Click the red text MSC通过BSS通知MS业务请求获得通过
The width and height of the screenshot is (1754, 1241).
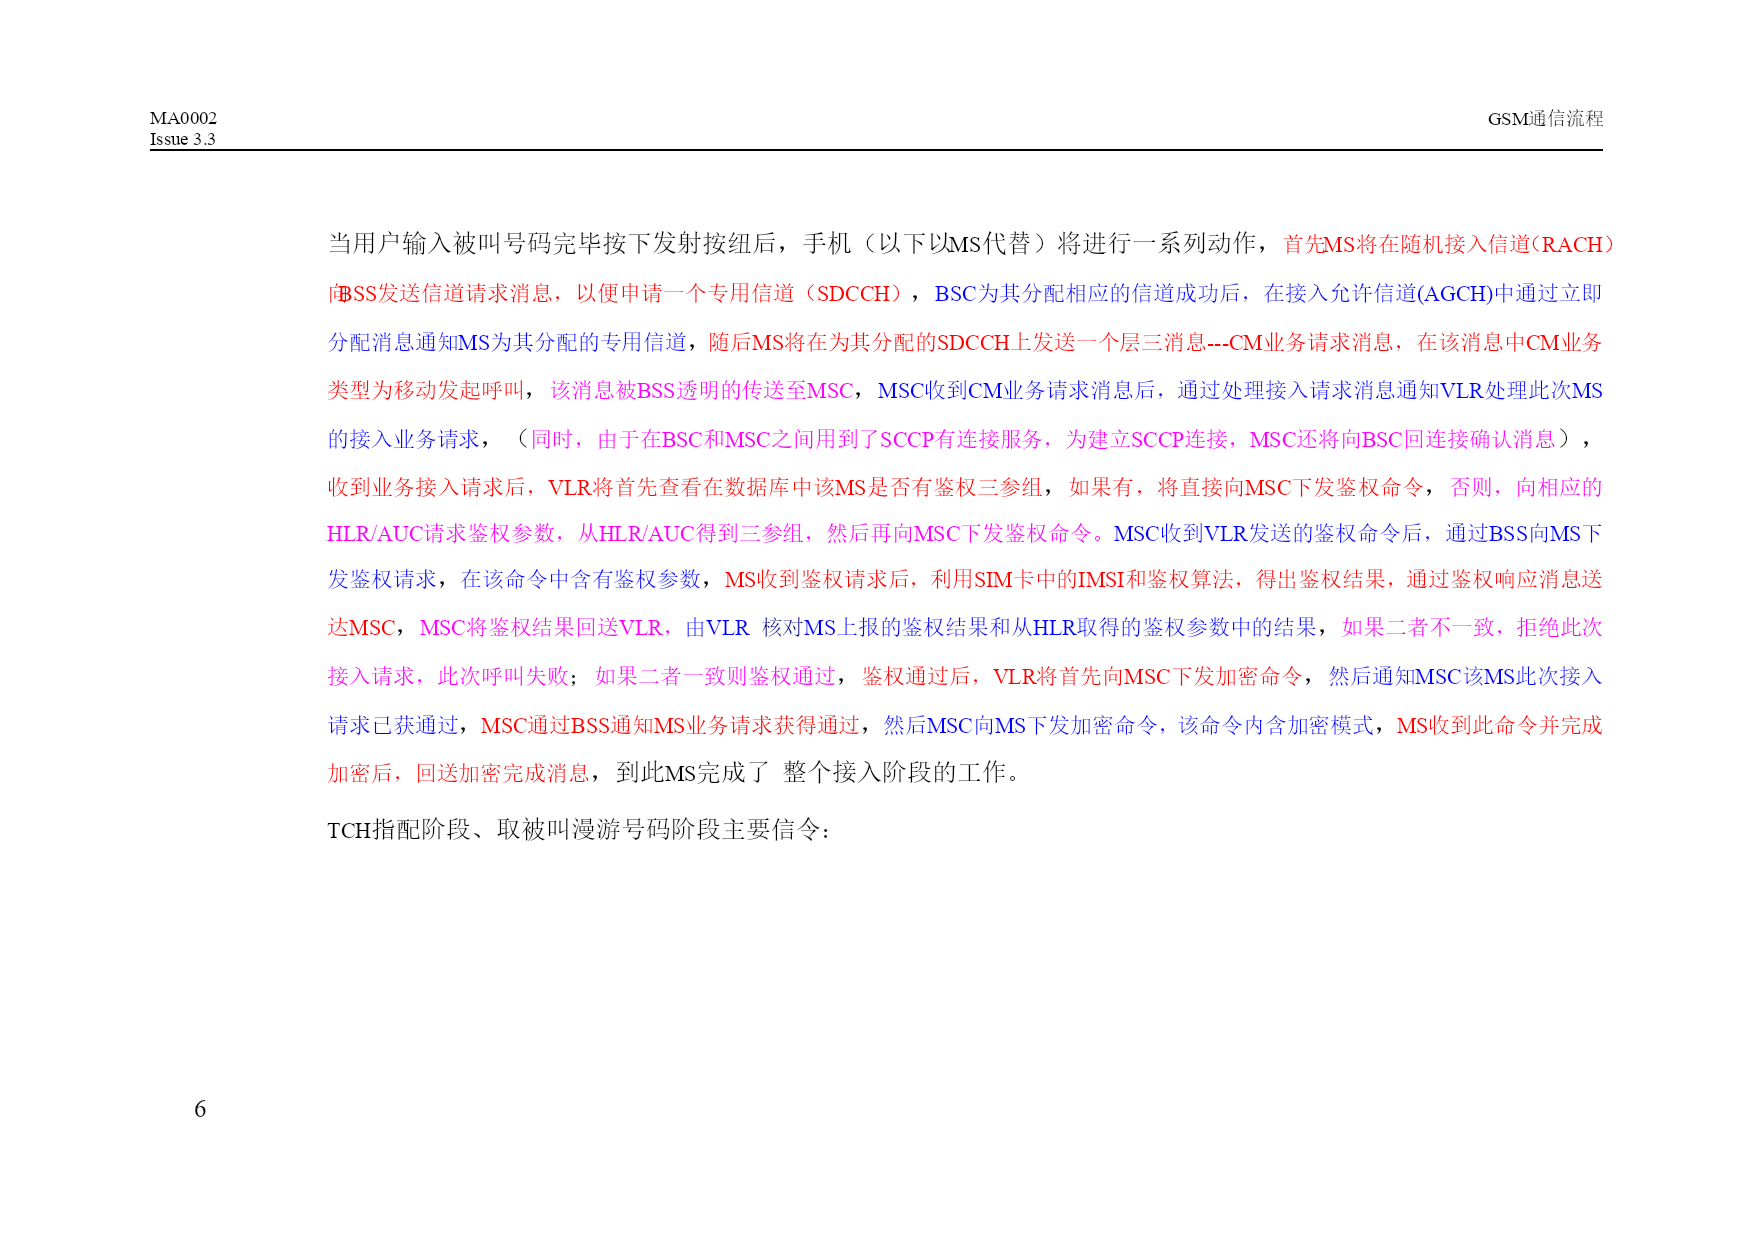669,725
